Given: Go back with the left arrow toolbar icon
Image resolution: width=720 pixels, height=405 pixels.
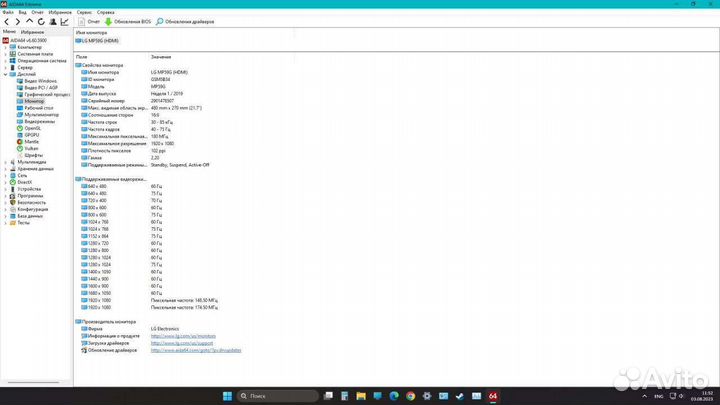Looking at the screenshot, I should pos(6,22).
